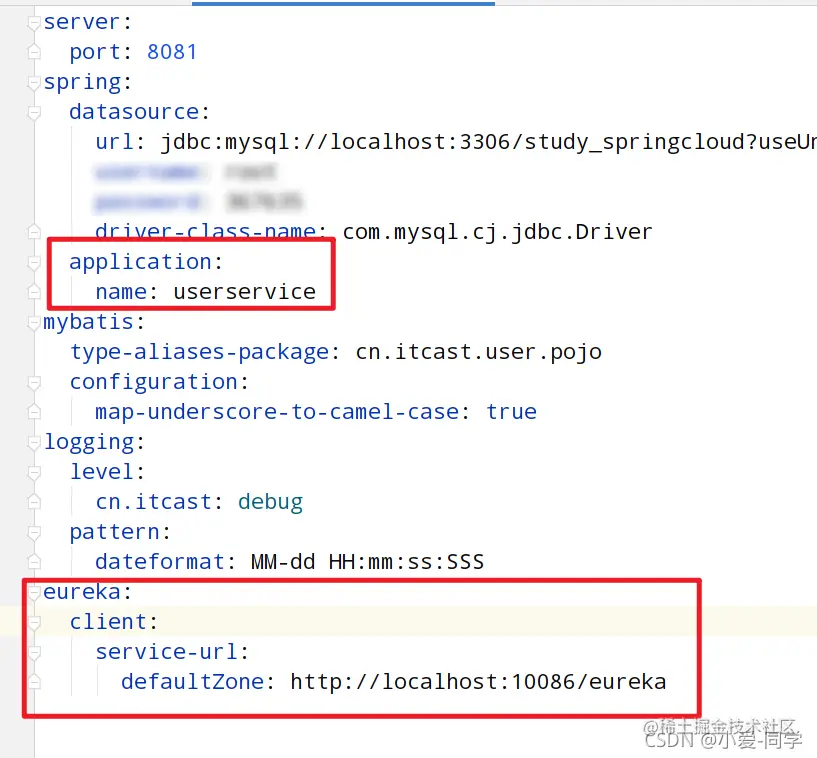817x758 pixels.
Task: Click the 'dateformat' key
Action: pyautogui.click(x=160, y=562)
